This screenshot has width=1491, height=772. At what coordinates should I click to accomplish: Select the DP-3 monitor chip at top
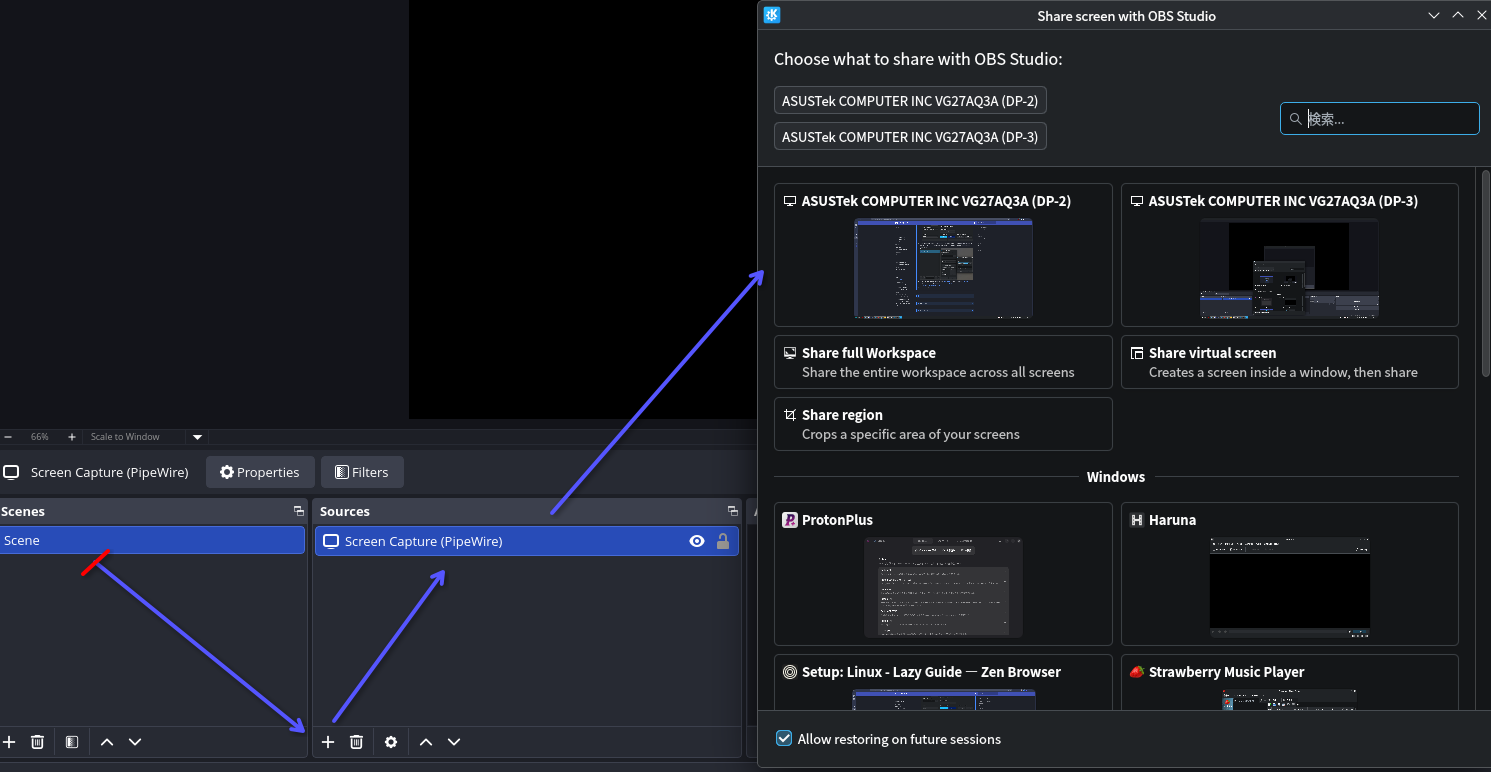910,137
